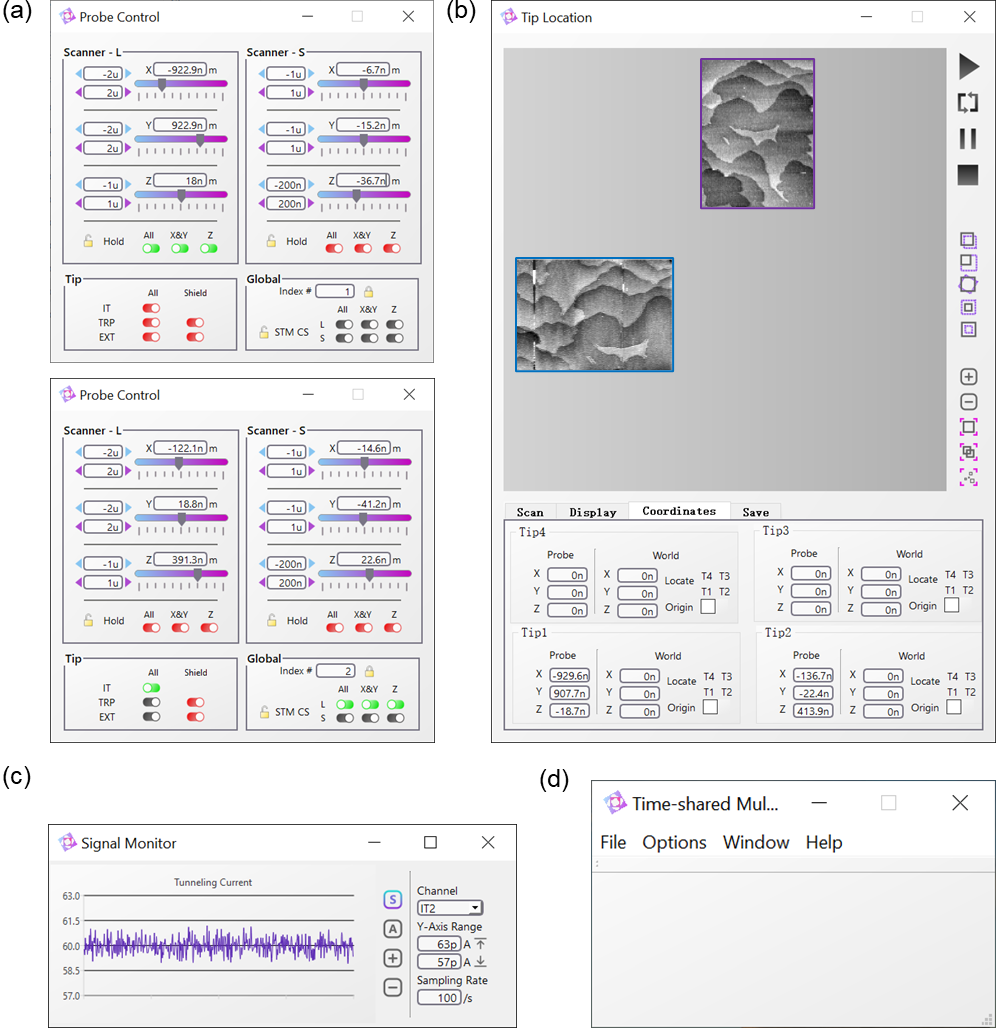Click the small dotted square inside solid frame icon
The height and width of the screenshot is (1028, 1000).
[x=968, y=329]
